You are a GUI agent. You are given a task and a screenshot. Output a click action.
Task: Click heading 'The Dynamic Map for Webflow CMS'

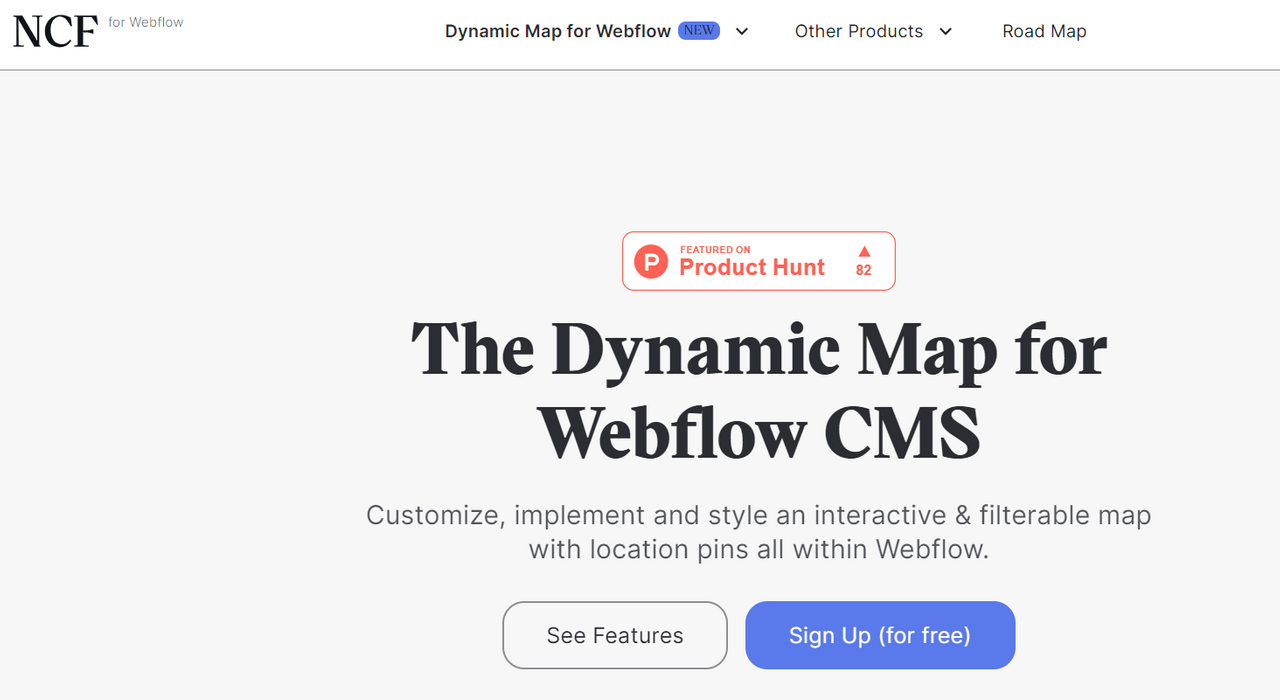pos(759,391)
